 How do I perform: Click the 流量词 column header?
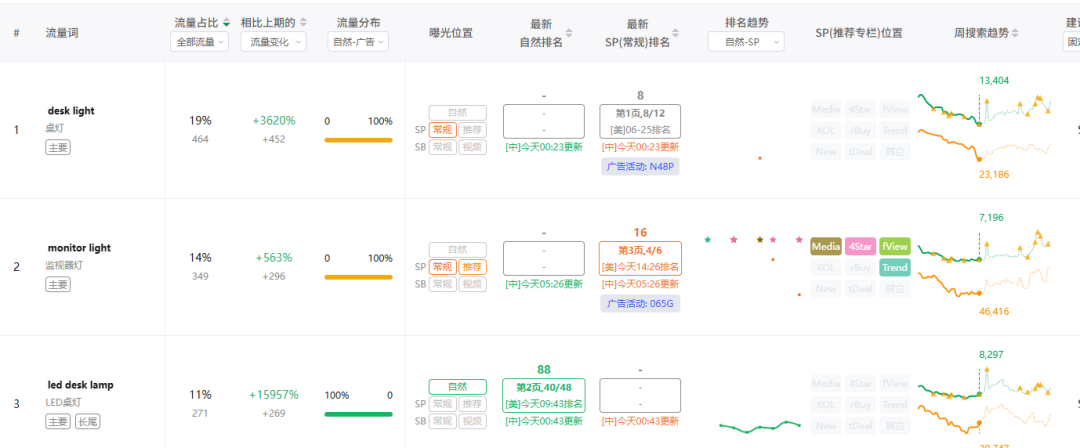coord(62,32)
